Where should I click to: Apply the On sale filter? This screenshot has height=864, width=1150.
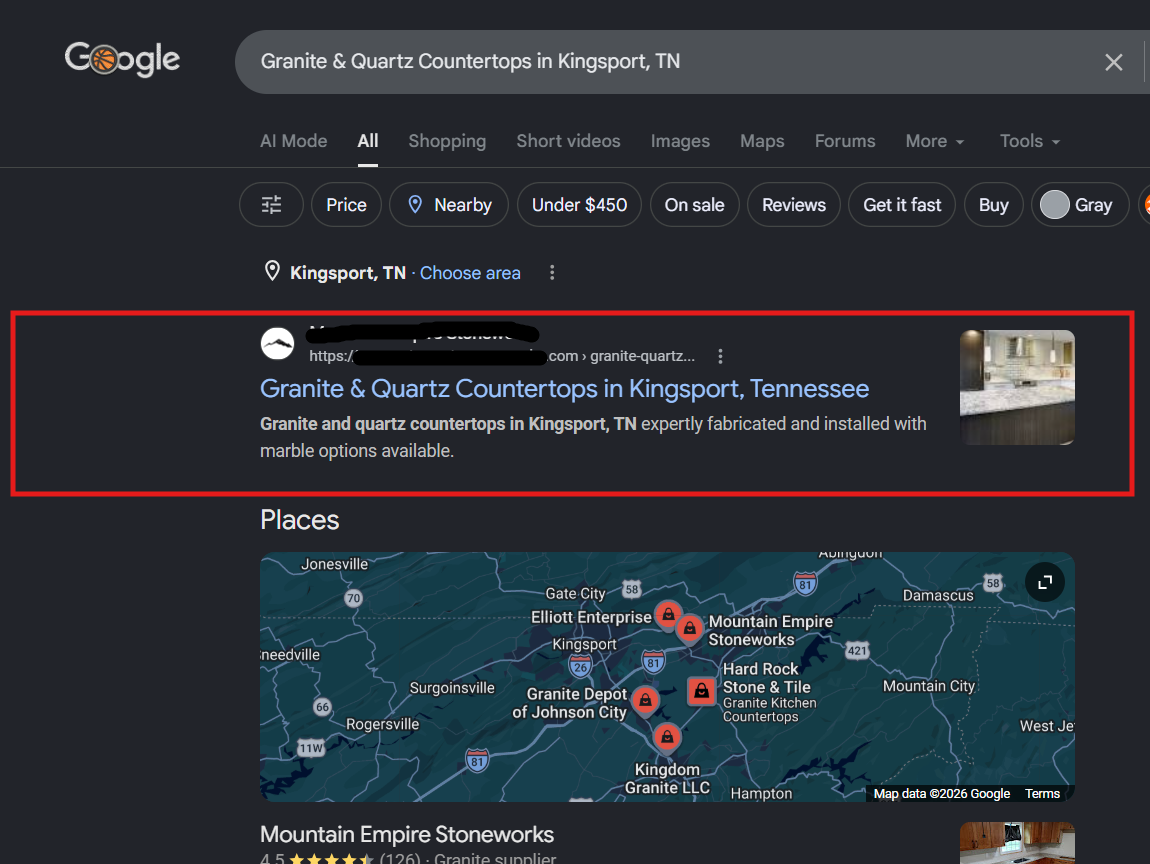pyautogui.click(x=695, y=205)
